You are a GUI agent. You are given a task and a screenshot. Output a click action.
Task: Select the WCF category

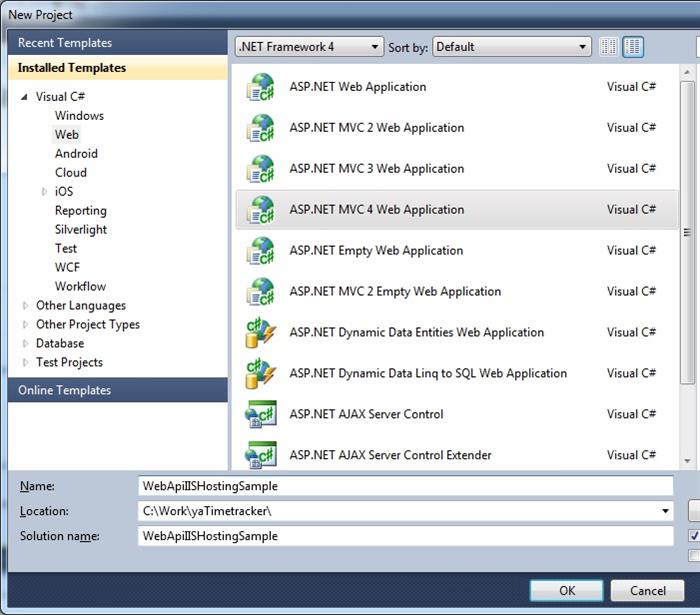(x=67, y=267)
